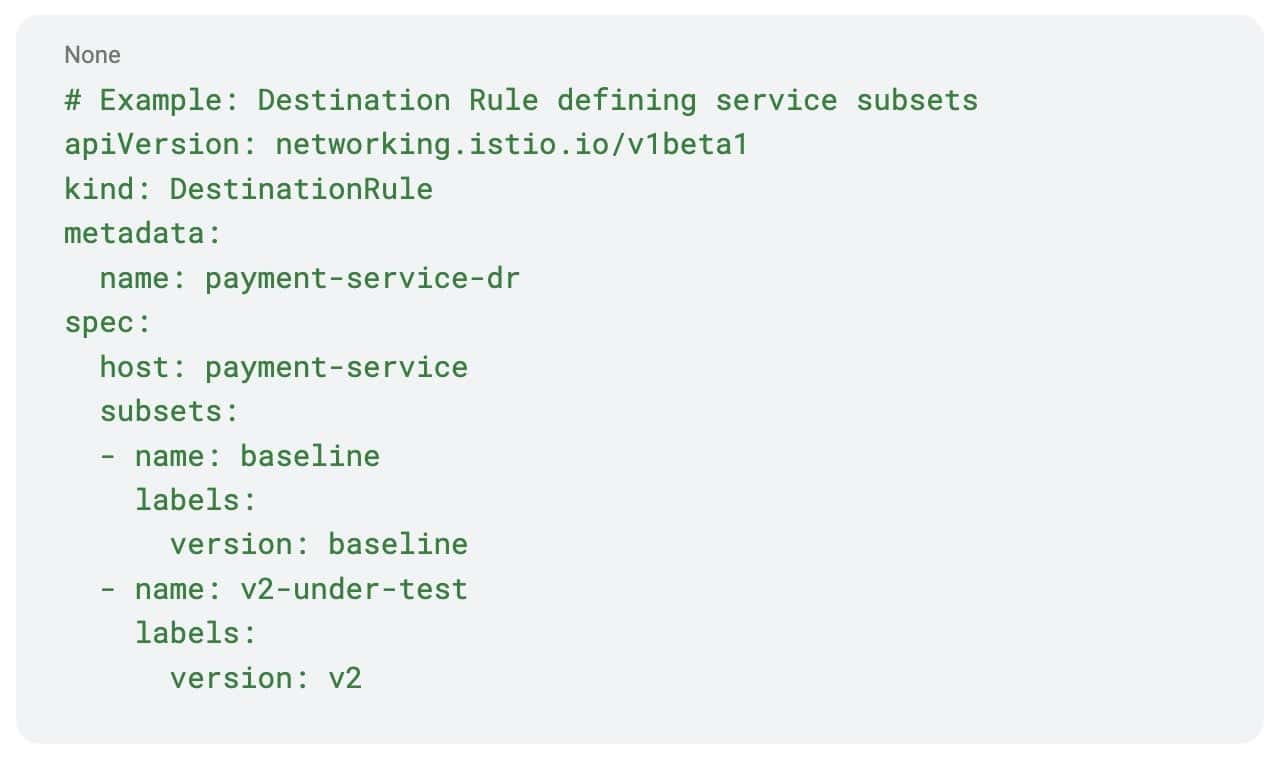
Task: Click "labels:" under the v2-under-test subset
Action: click(x=196, y=633)
